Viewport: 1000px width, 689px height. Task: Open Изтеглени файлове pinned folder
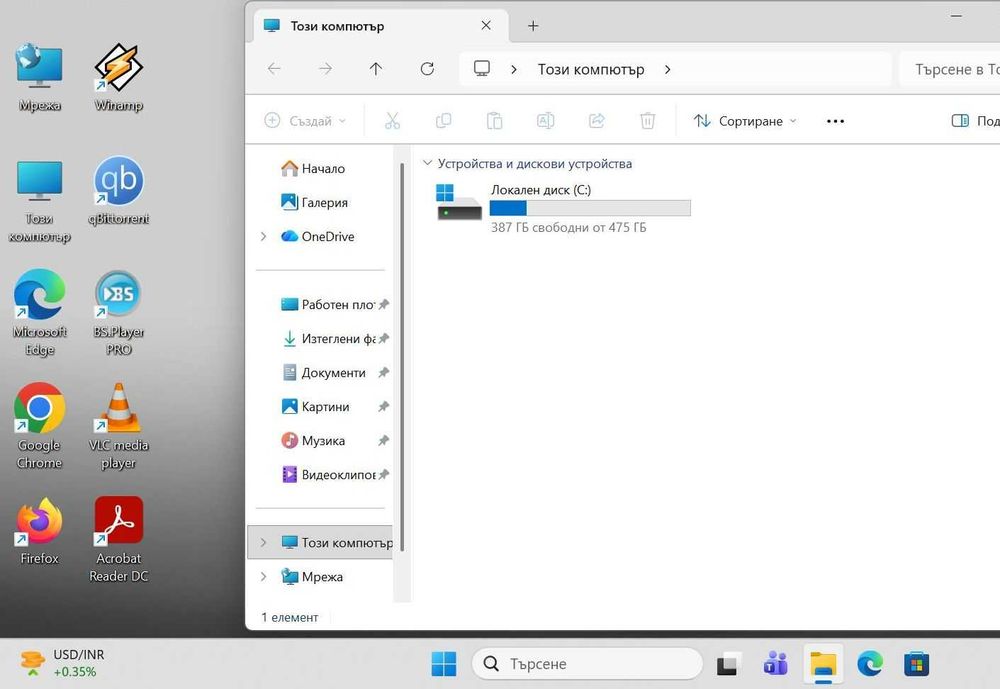[327, 339]
